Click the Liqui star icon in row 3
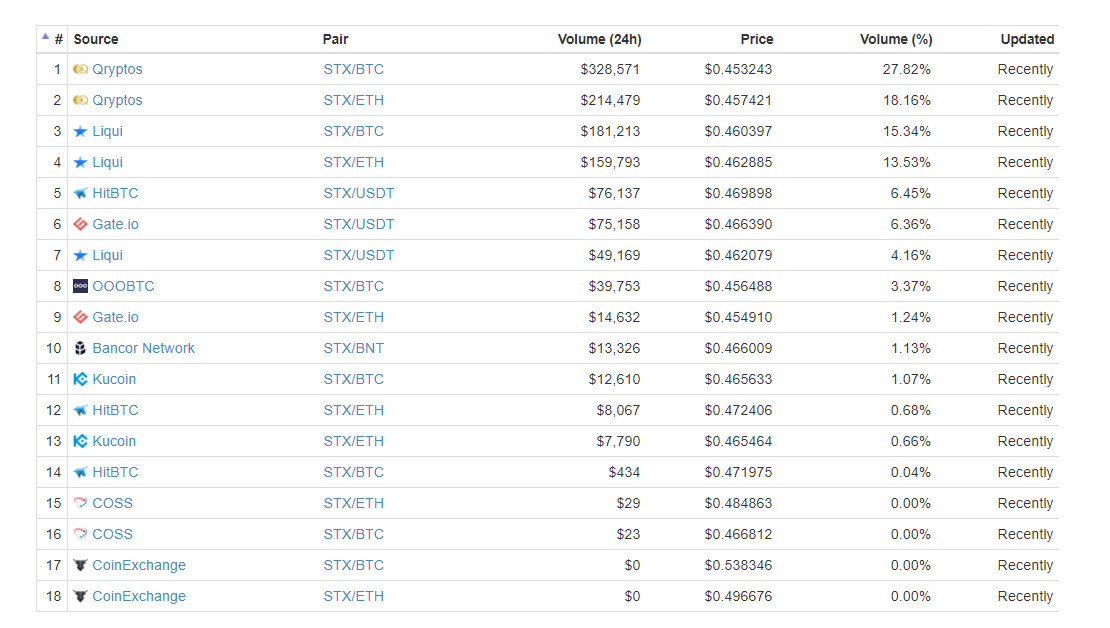The image size is (1110, 628). coord(80,132)
